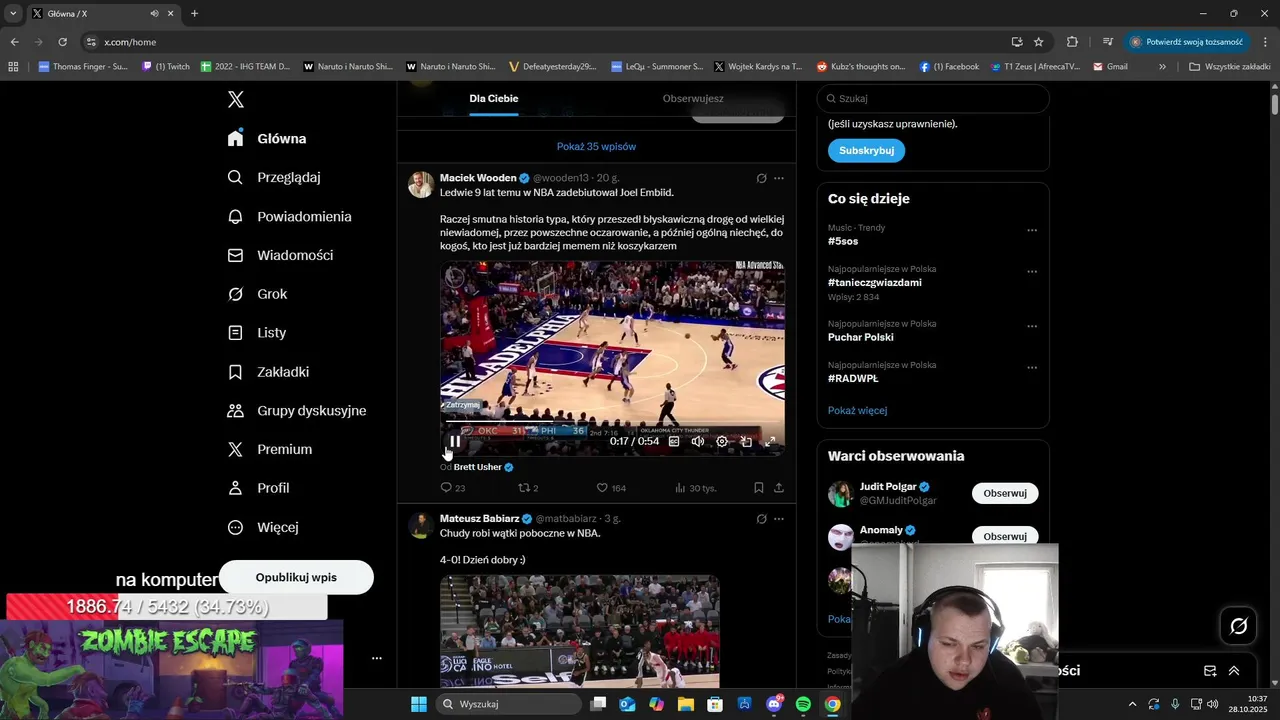The width and height of the screenshot is (1280, 720).
Task: Follow Anomaly with Obserwuj
Action: pos(1005,536)
